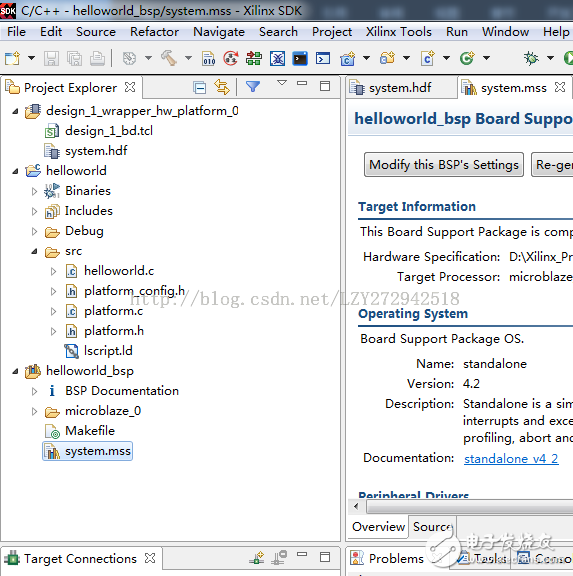Click the build hammer icon in toolbar
The width and height of the screenshot is (573, 576).
point(169,58)
